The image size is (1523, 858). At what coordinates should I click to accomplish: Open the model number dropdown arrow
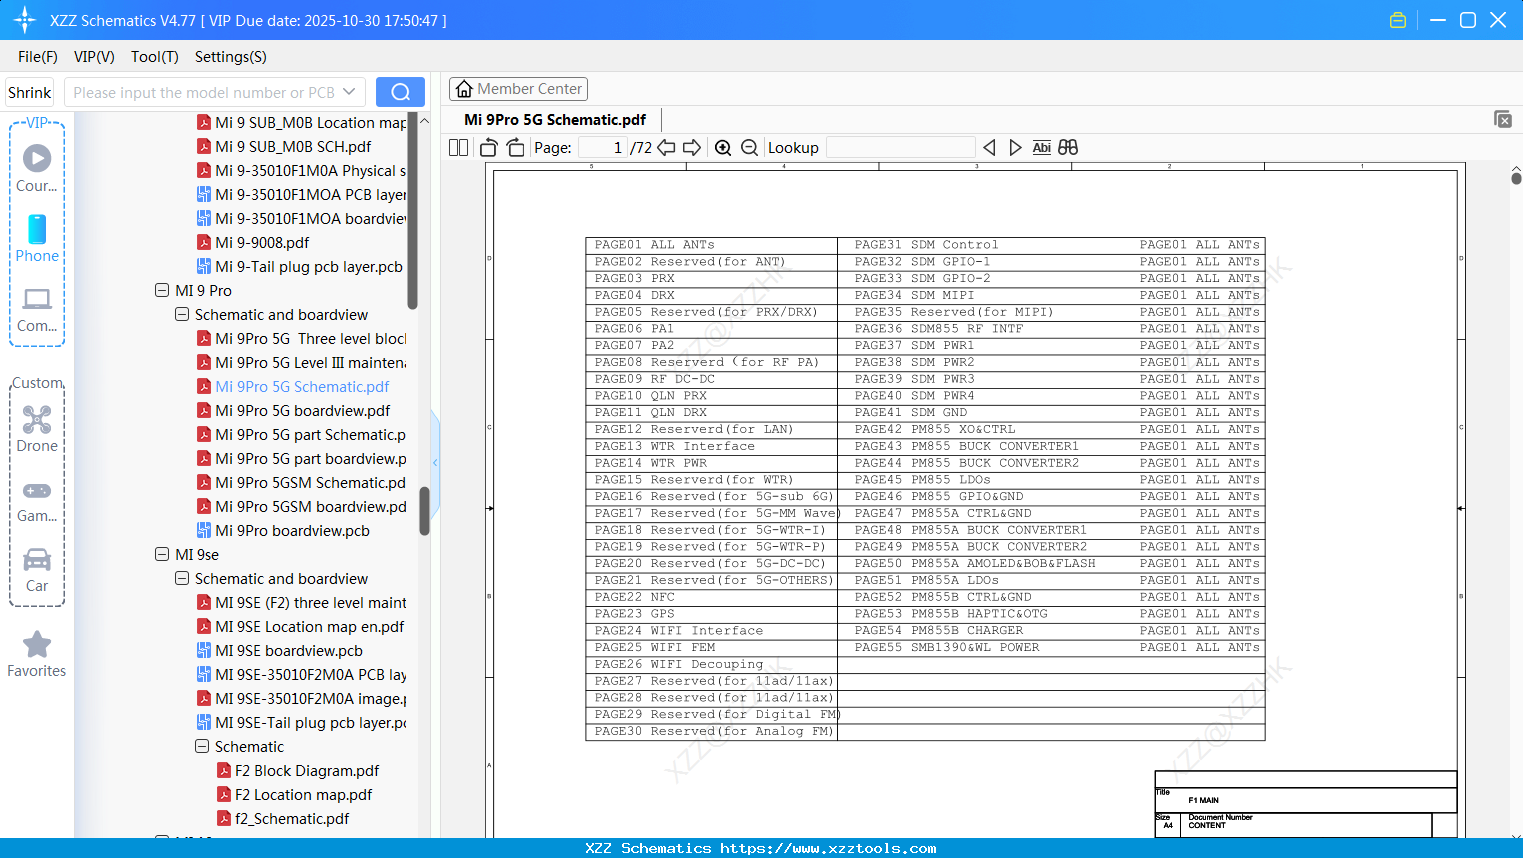pos(349,92)
